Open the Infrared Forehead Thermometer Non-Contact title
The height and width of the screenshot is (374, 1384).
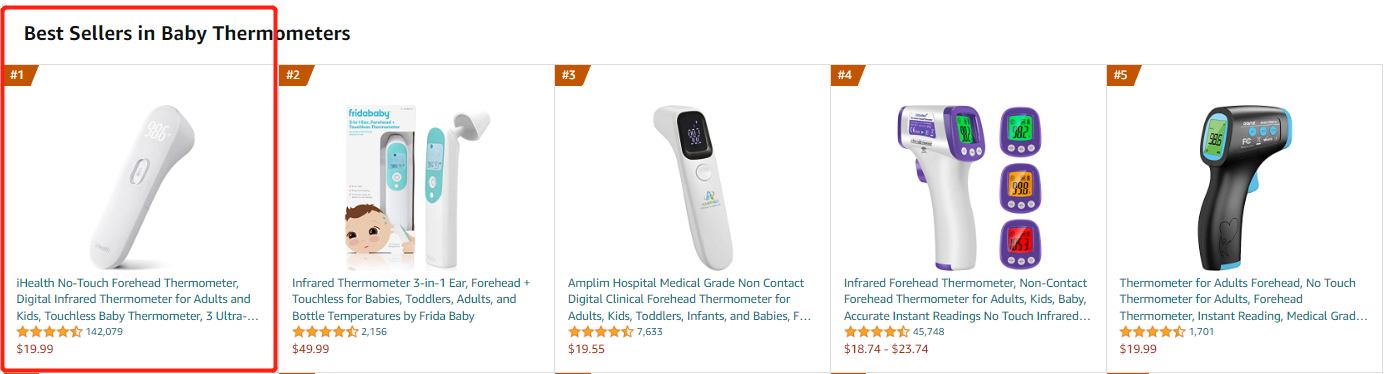coord(967,300)
